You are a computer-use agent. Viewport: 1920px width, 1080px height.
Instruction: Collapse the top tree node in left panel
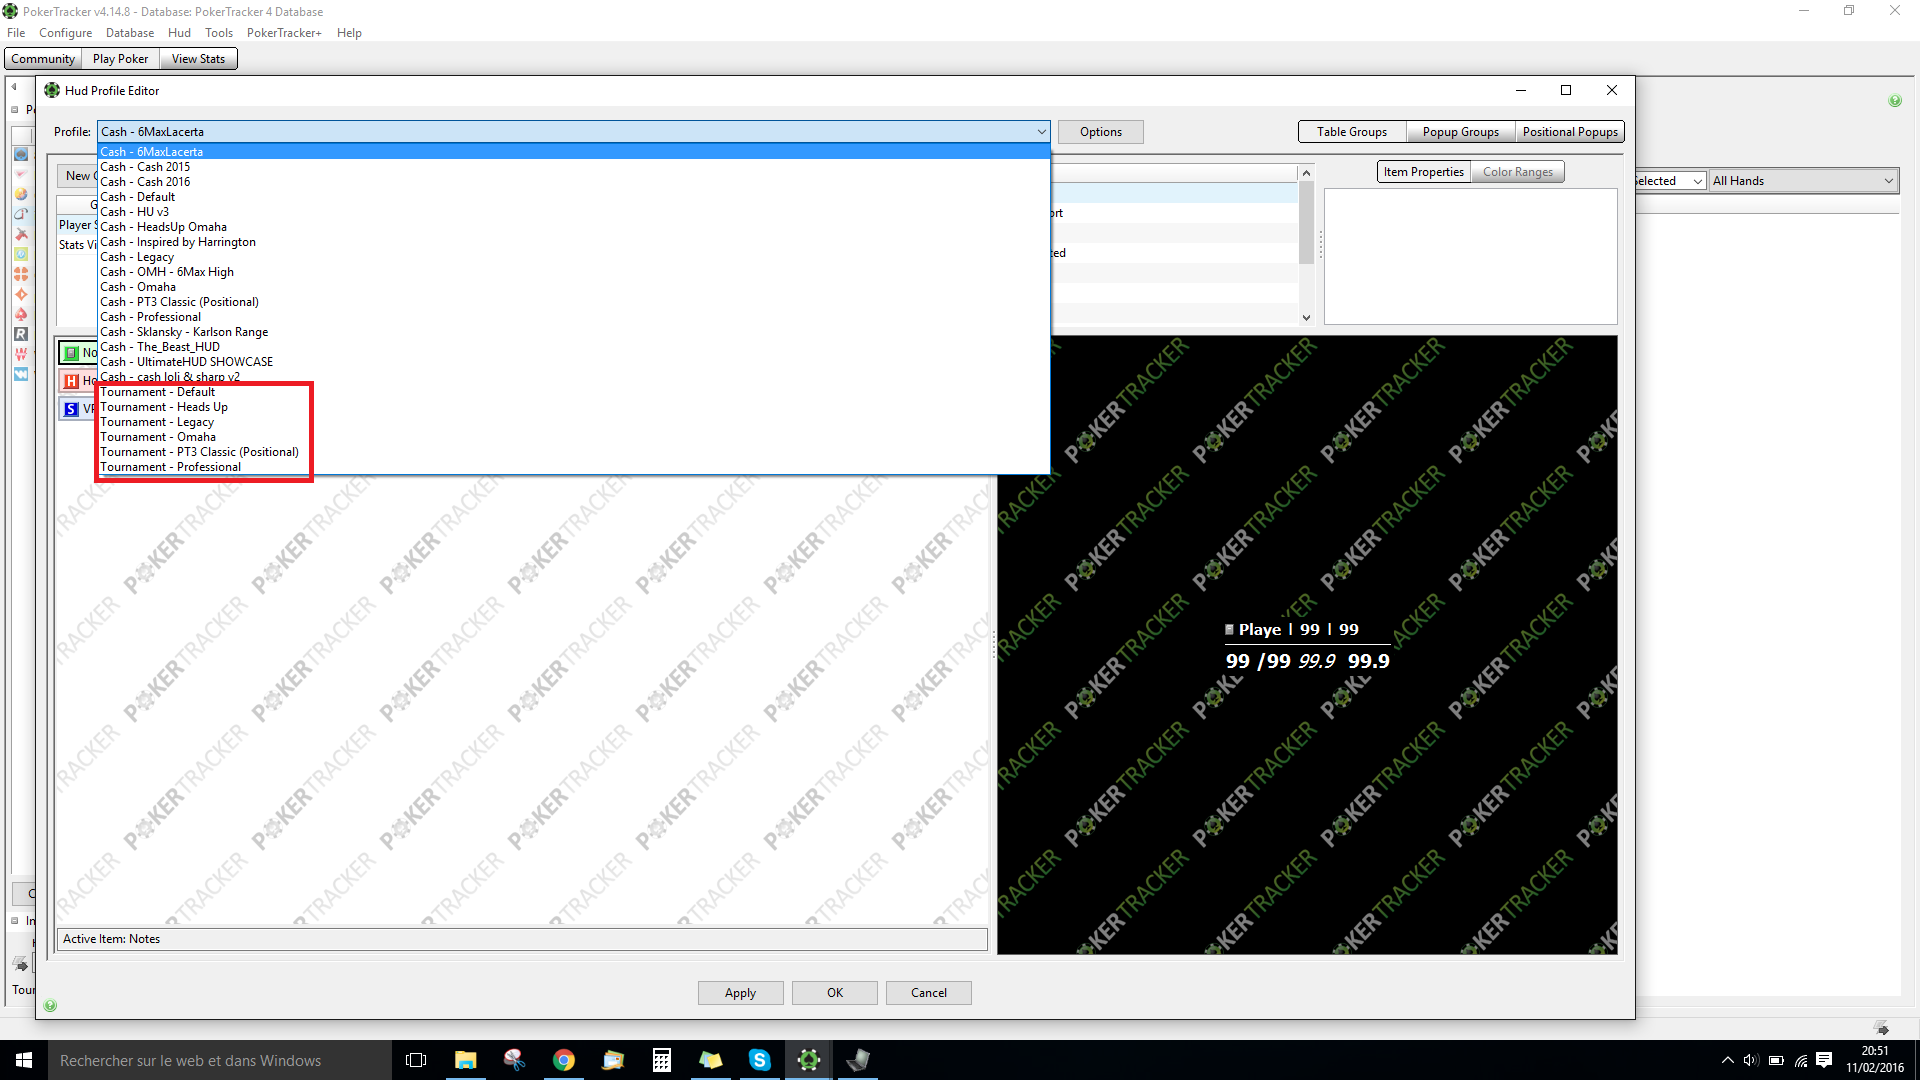(15, 110)
